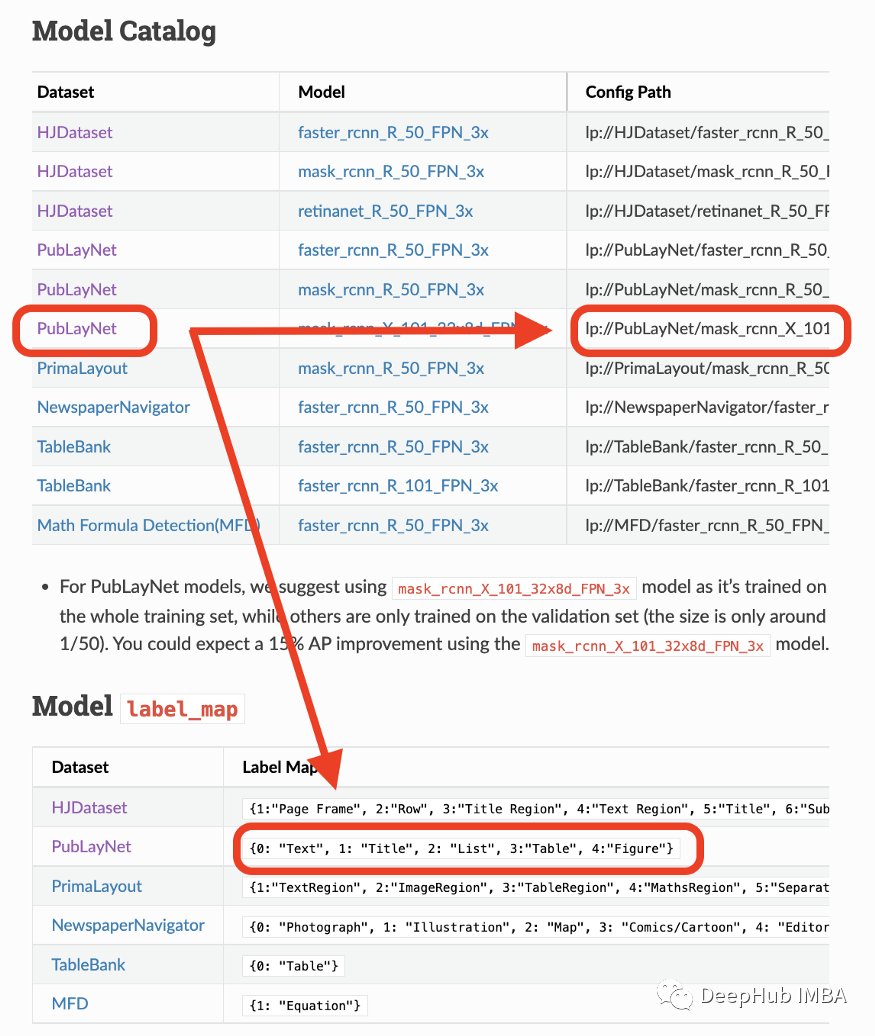Screen dimensions: 875x1036
Task: Click HJDataset's mask_rcnn_R_50_FPN_3x model link
Action: (391, 171)
